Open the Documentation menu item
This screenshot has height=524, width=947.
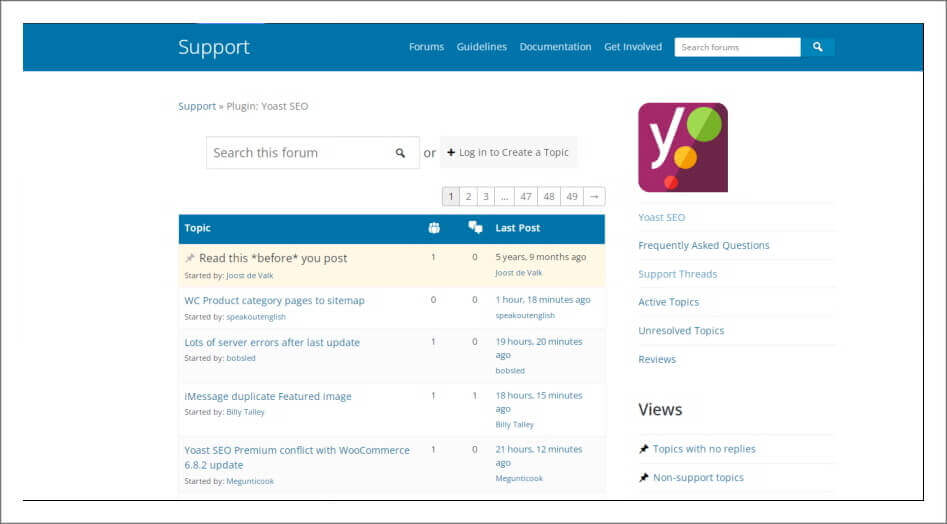point(555,46)
